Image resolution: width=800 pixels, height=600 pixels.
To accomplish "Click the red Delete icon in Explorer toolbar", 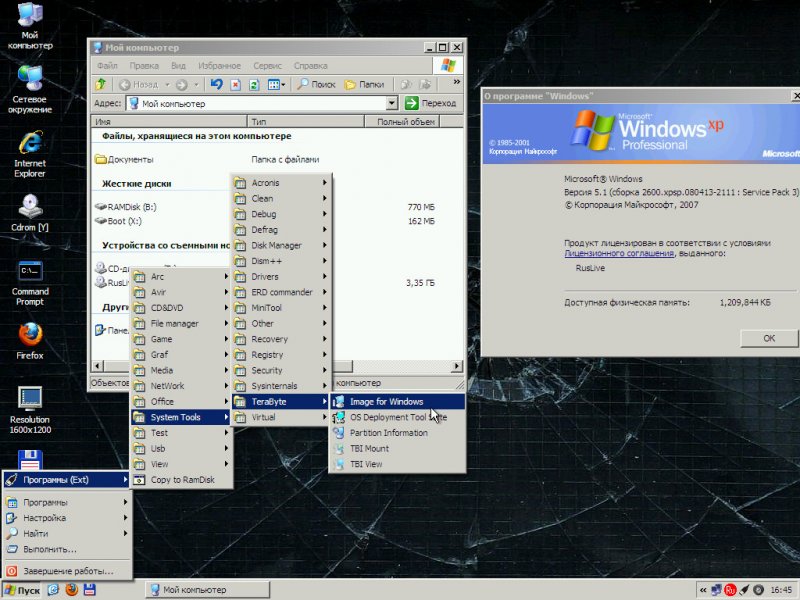I will 235,84.
